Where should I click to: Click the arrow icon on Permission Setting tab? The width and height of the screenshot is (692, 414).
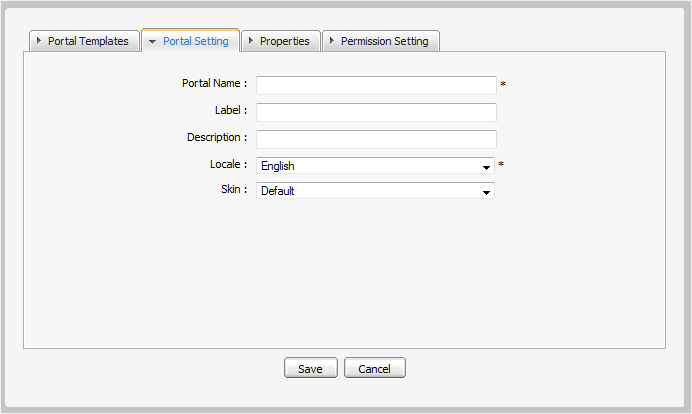click(x=331, y=41)
